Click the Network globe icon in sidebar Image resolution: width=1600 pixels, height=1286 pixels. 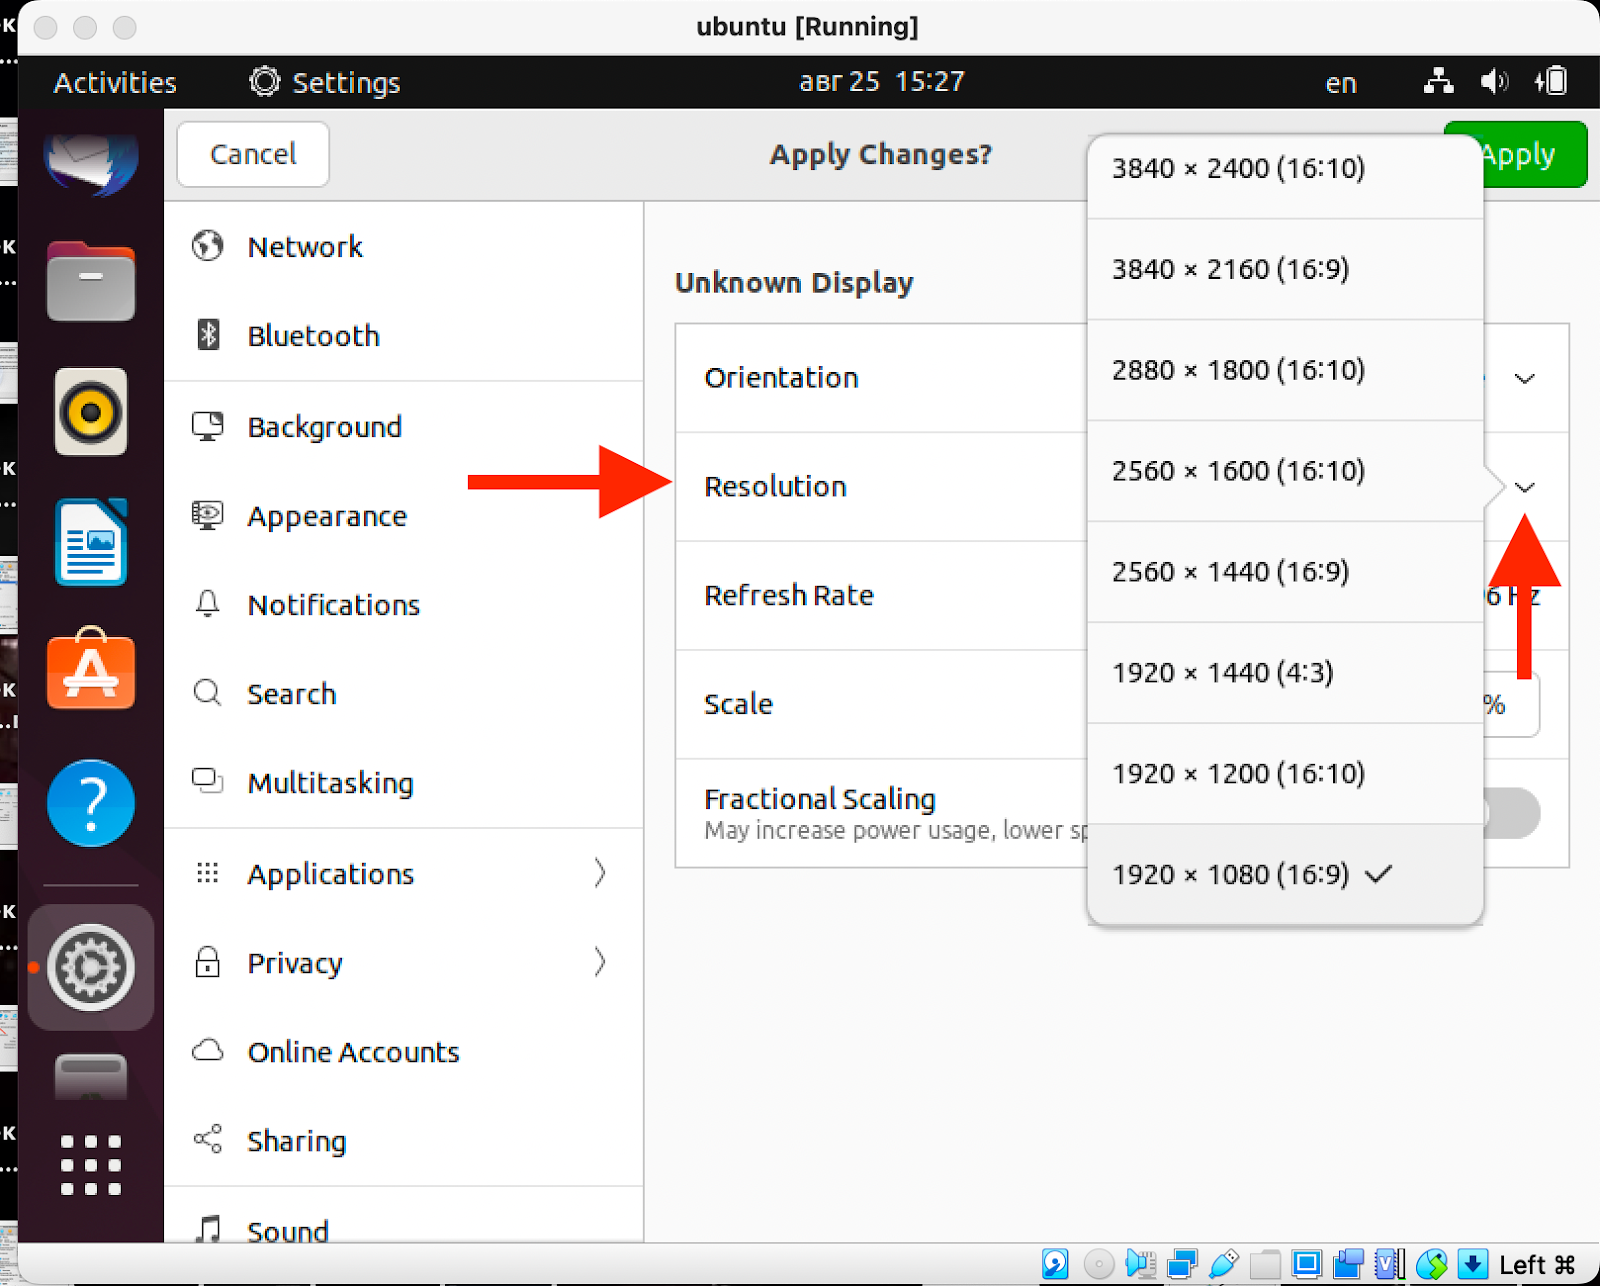tap(207, 246)
